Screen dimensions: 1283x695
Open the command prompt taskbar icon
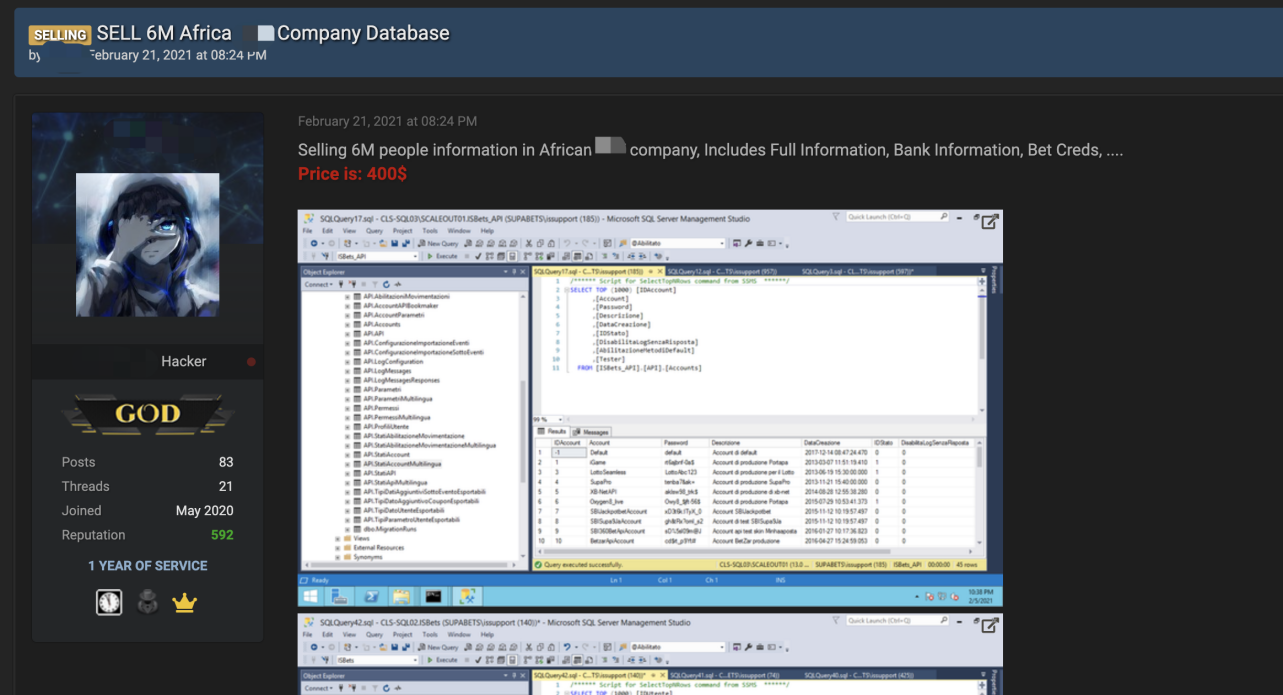point(433,596)
